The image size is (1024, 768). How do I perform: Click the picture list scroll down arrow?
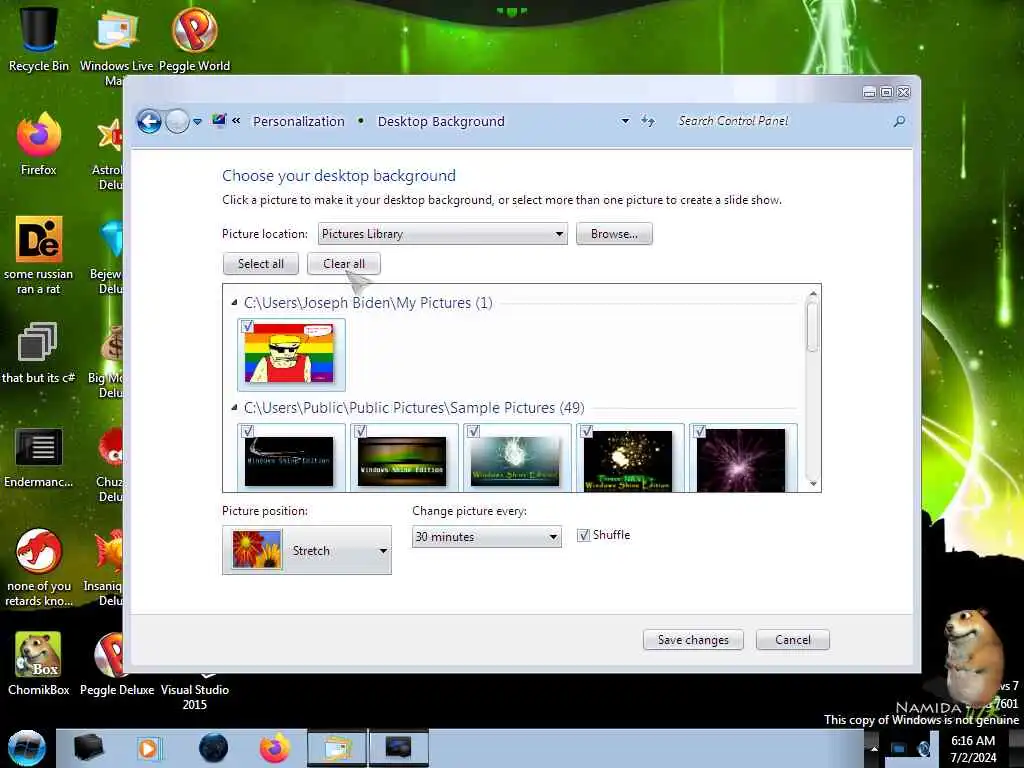click(x=812, y=483)
